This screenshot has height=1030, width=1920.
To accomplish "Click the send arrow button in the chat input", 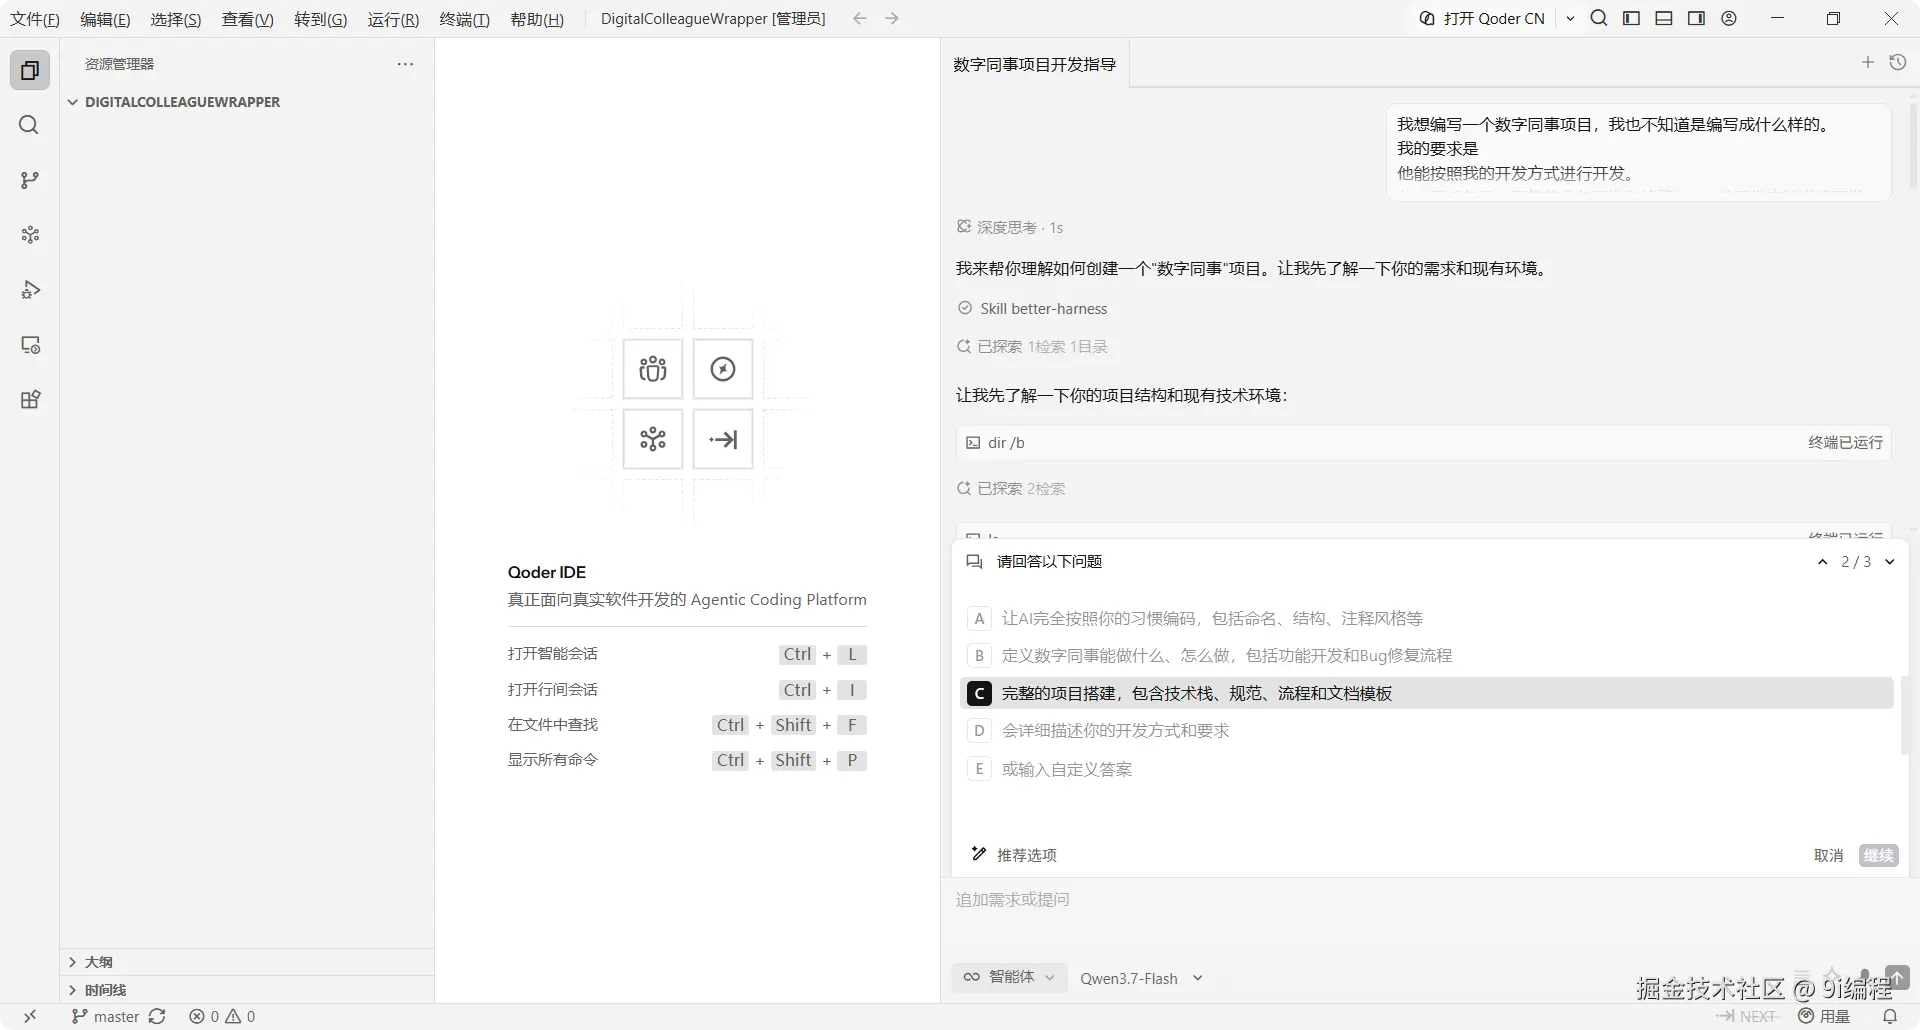I will click(x=1897, y=977).
